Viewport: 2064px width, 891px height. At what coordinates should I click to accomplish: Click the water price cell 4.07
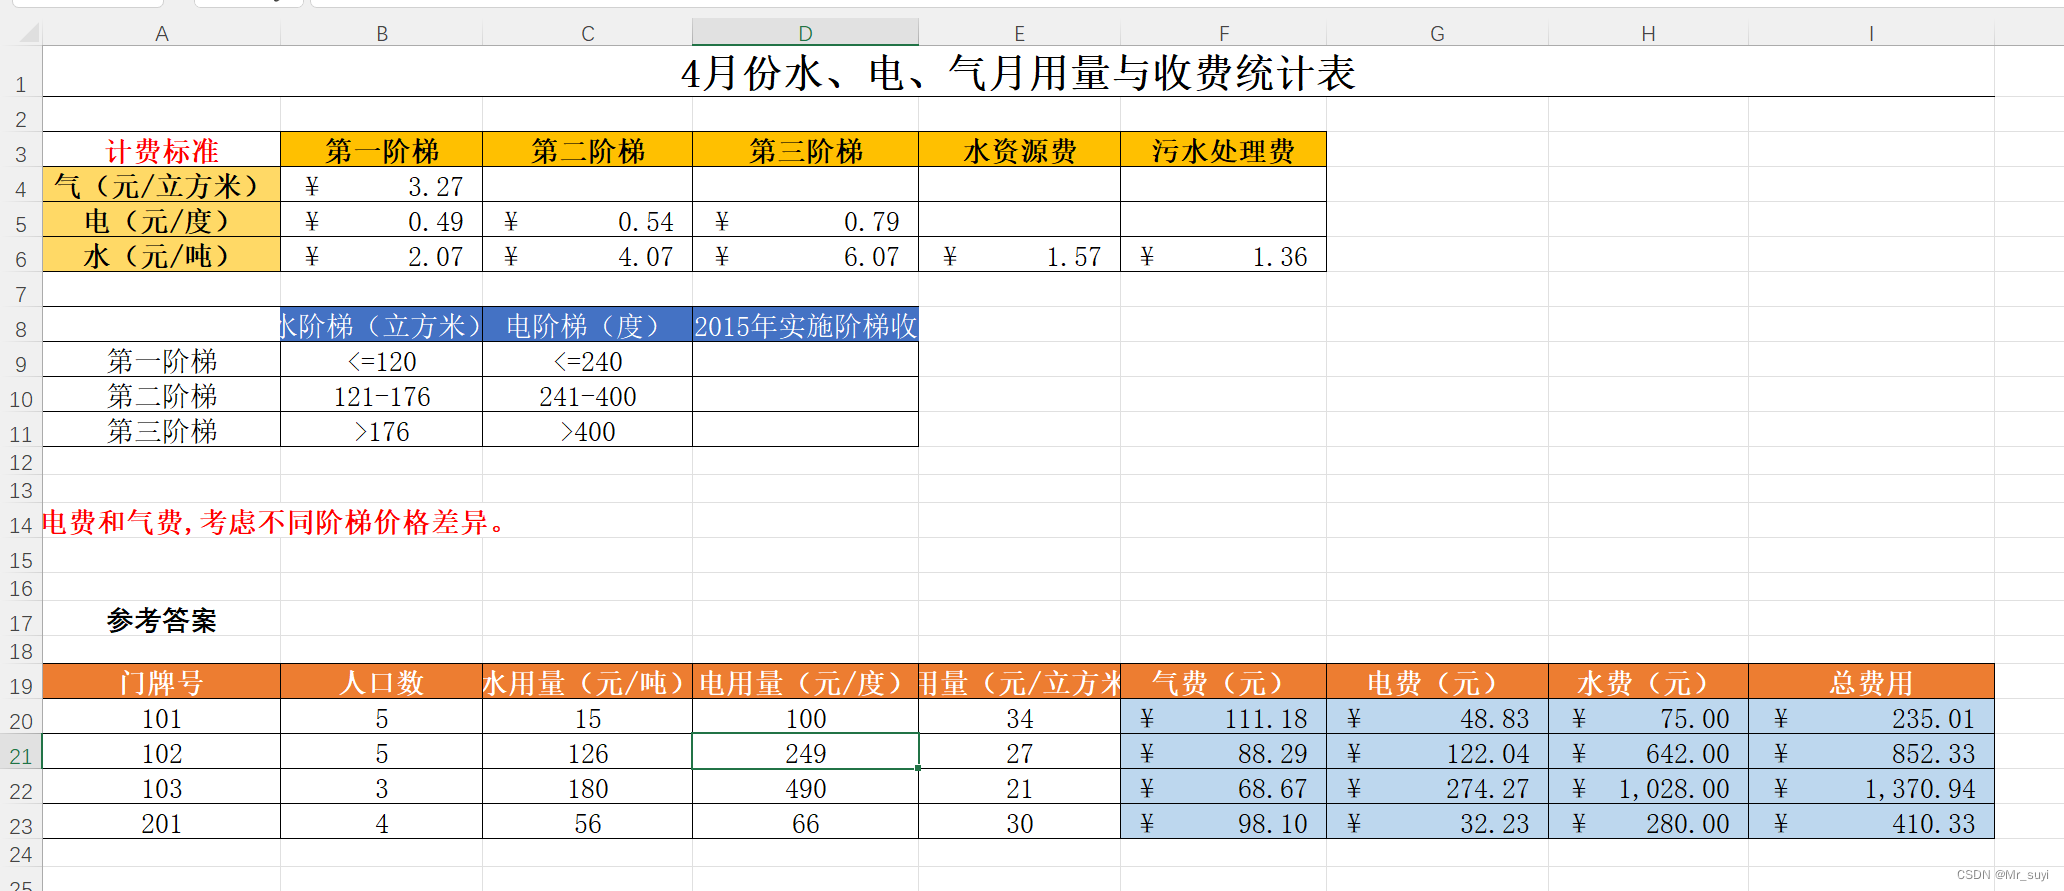pyautogui.click(x=588, y=256)
